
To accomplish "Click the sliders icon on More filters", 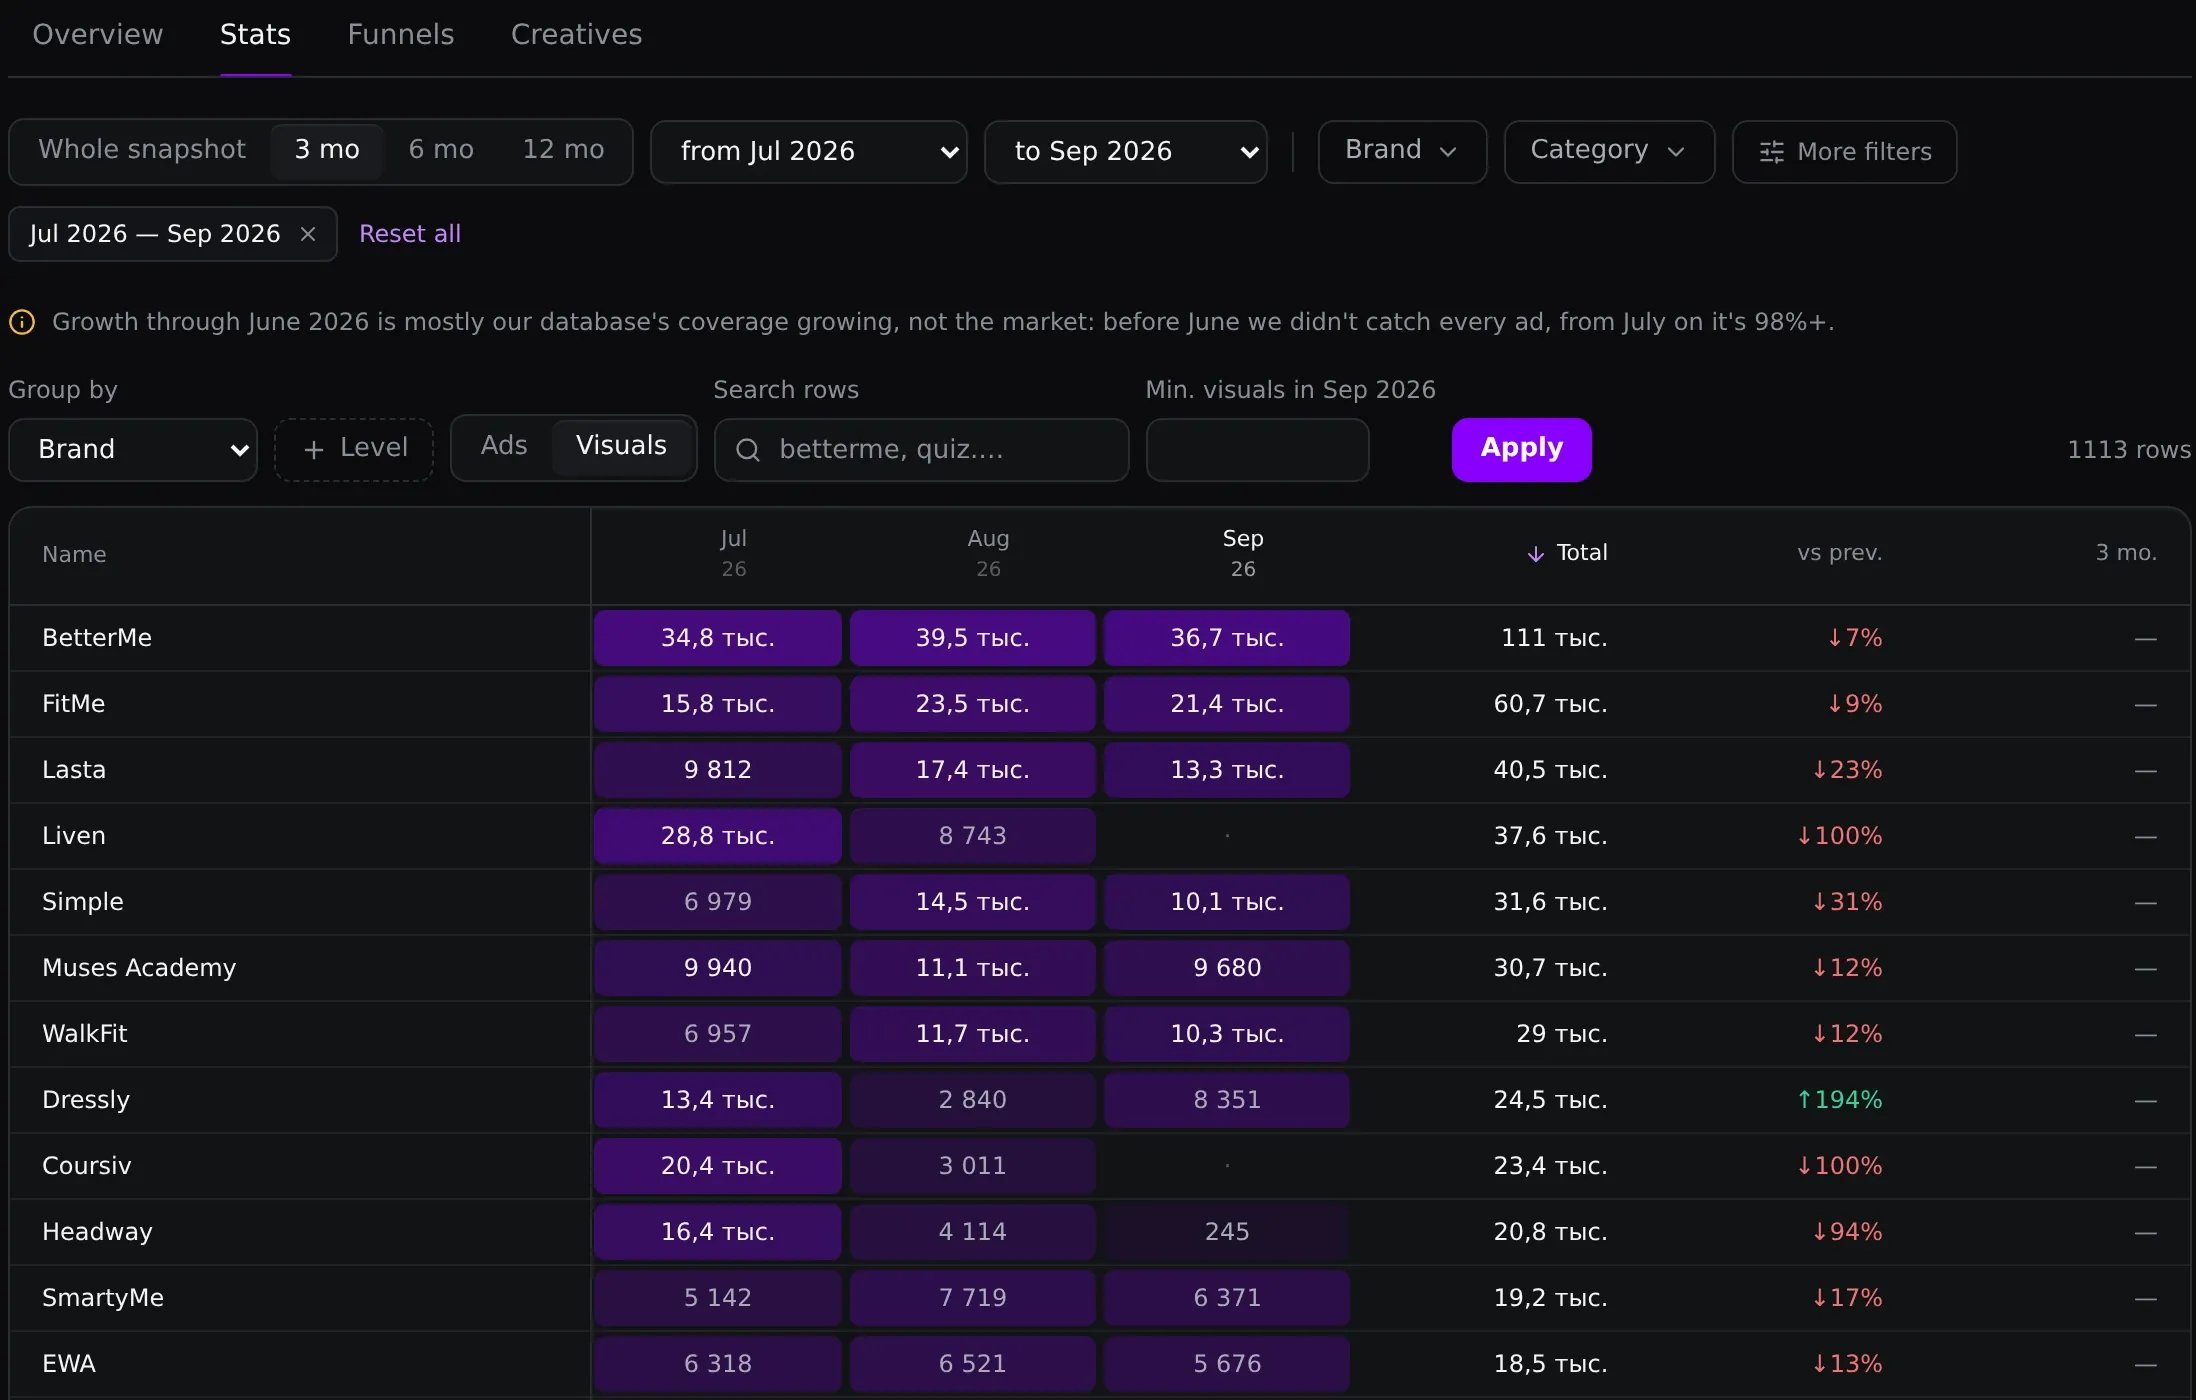I will tap(1771, 152).
